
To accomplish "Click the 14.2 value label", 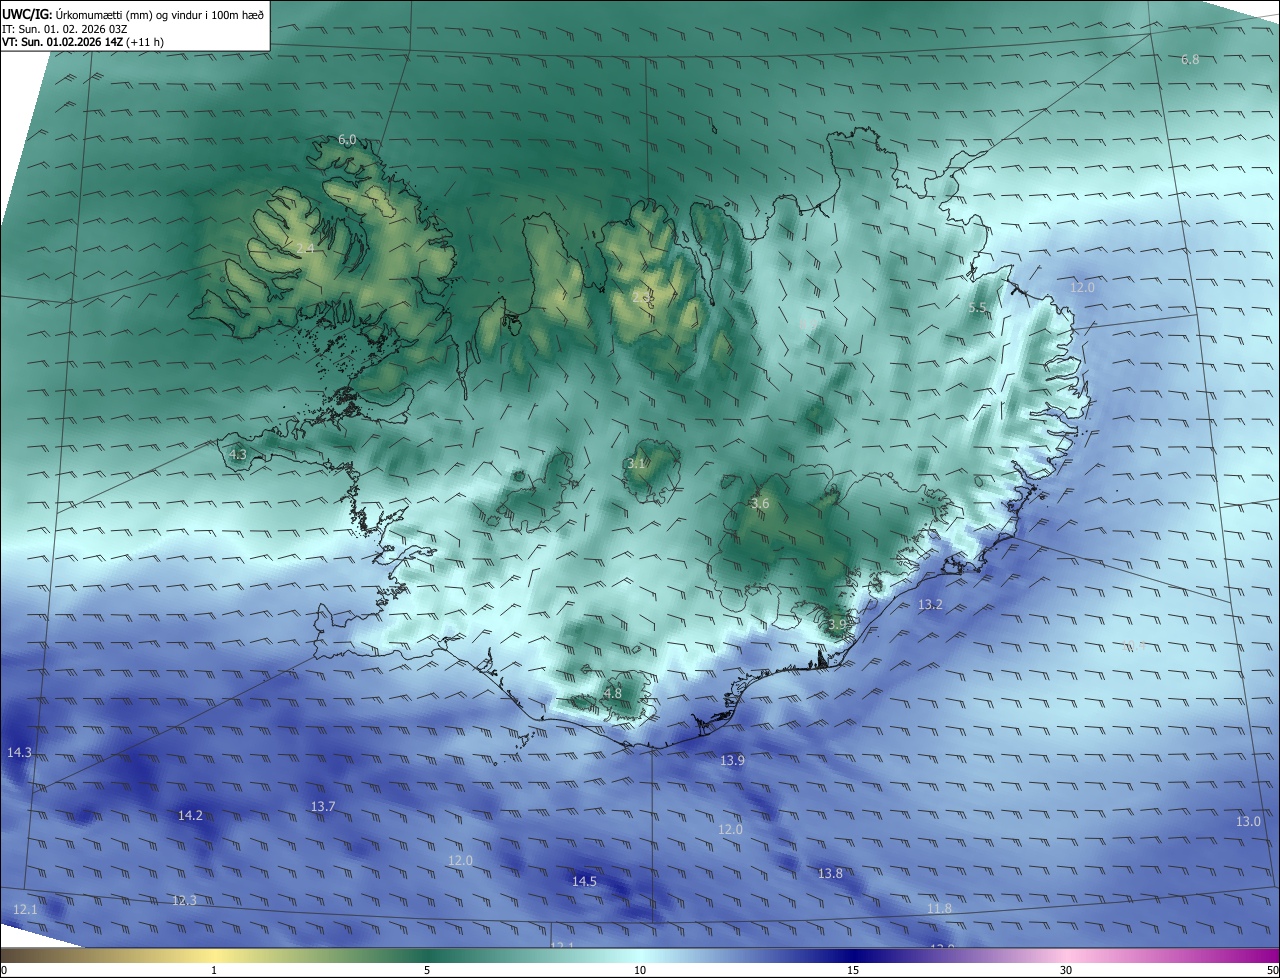I will (x=190, y=816).
